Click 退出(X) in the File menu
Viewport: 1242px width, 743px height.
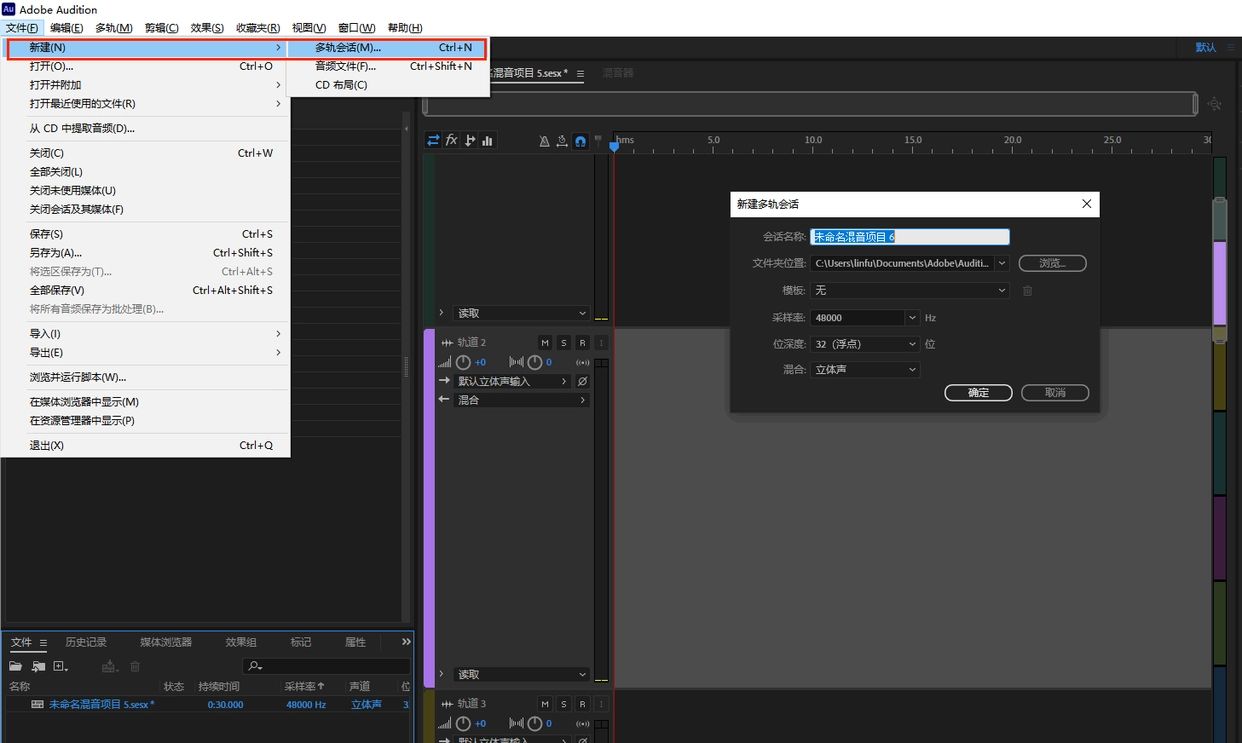[145, 445]
